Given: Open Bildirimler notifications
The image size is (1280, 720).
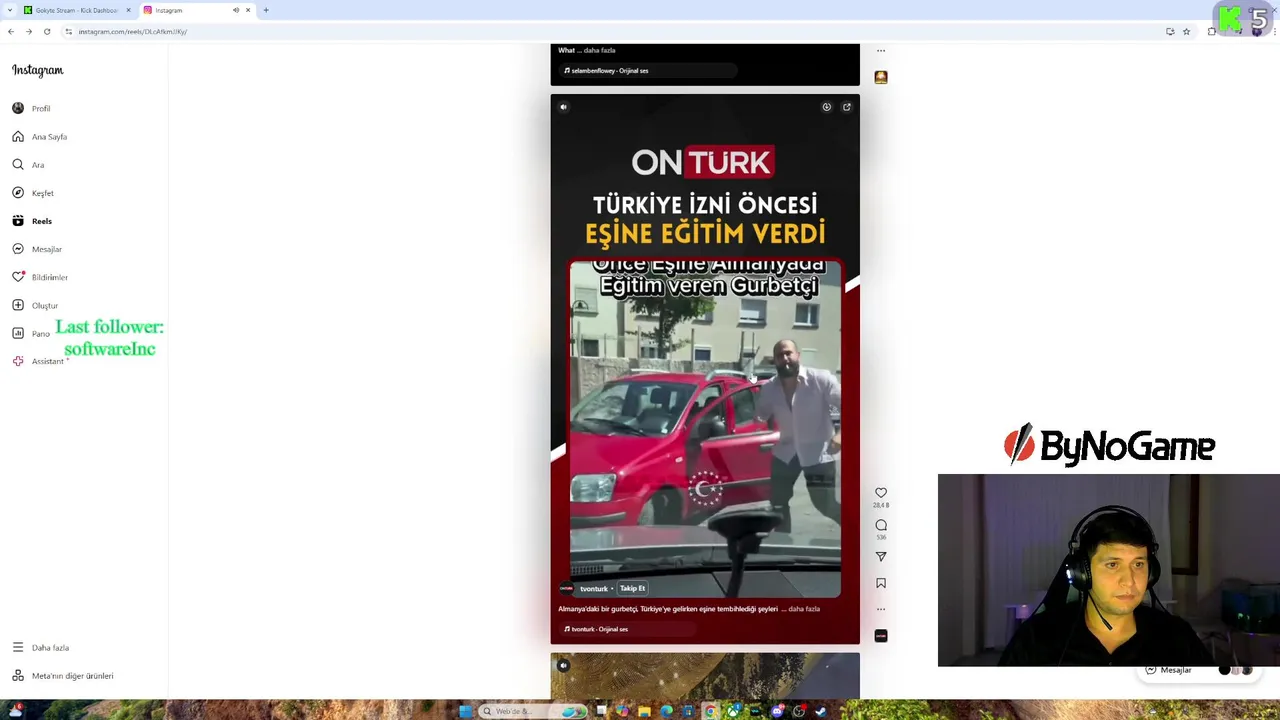Looking at the screenshot, I should (41, 276).
